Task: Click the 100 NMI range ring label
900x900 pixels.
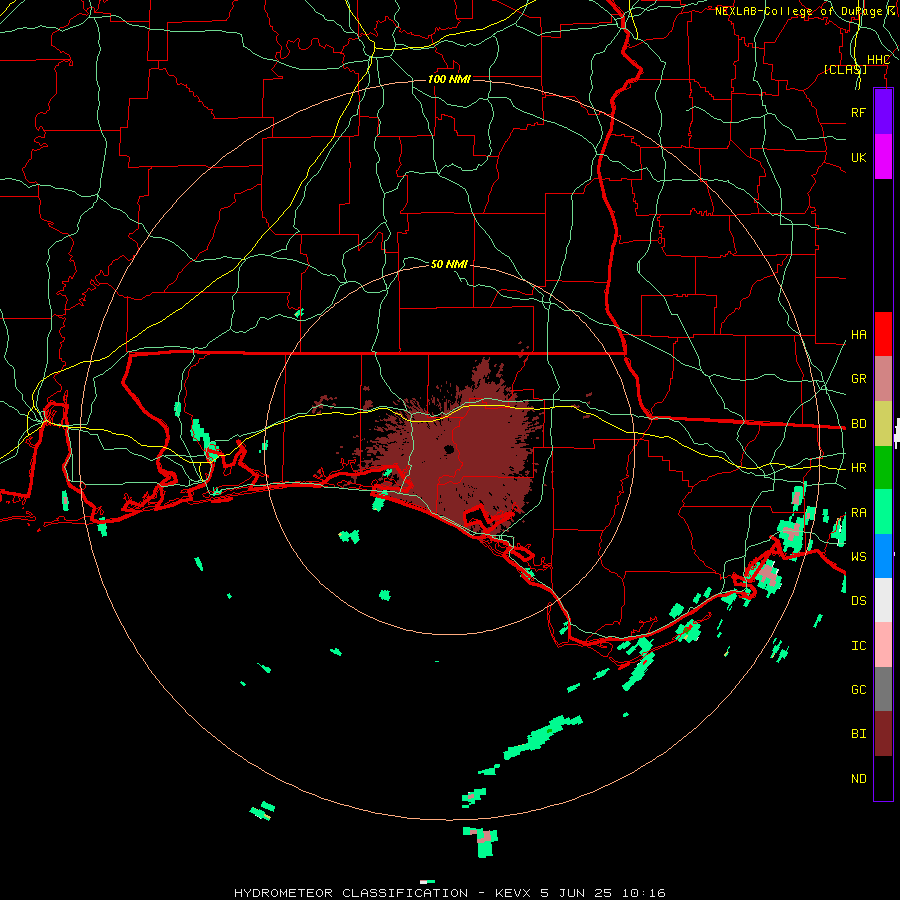Action: (x=449, y=79)
